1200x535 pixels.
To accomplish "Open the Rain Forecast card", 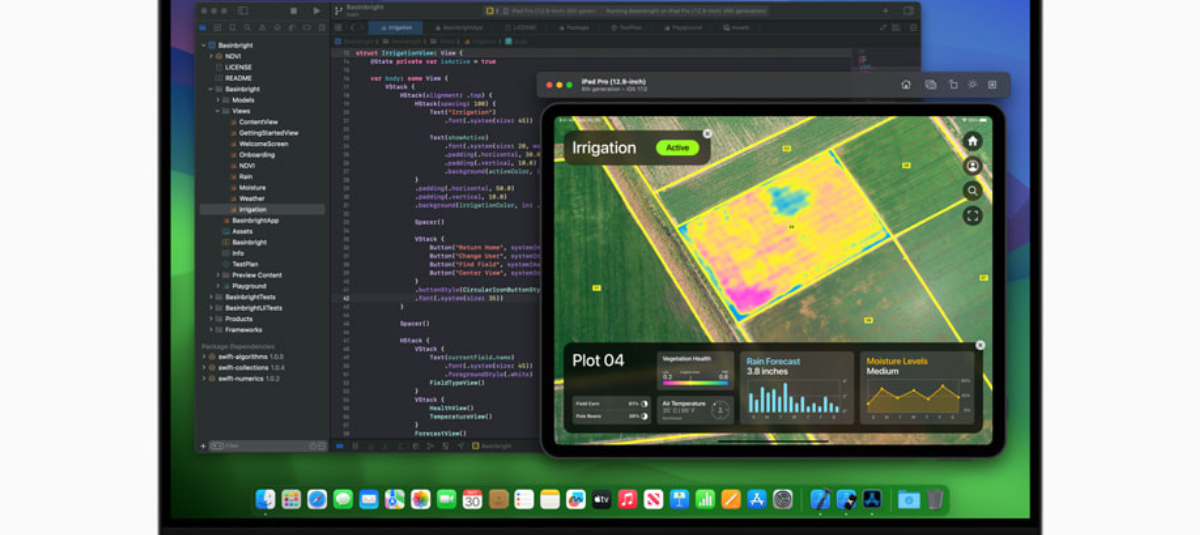I will [796, 386].
